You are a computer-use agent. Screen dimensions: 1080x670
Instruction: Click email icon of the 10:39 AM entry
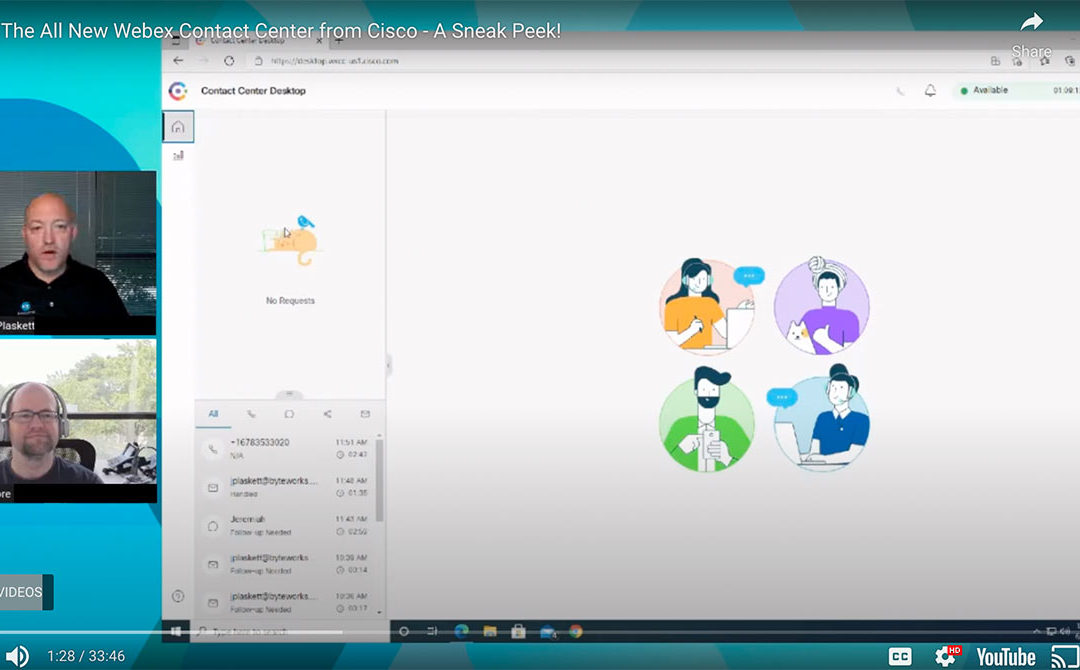[x=213, y=565]
